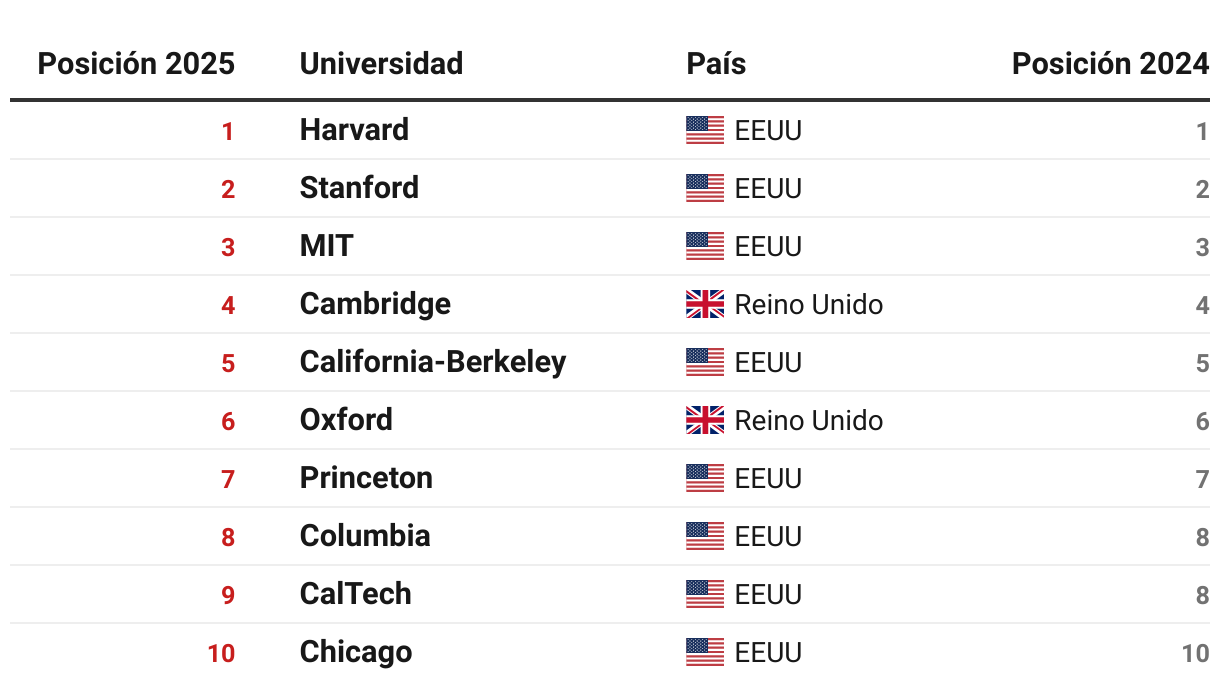Click the US flag in Princeton row

tap(704, 479)
